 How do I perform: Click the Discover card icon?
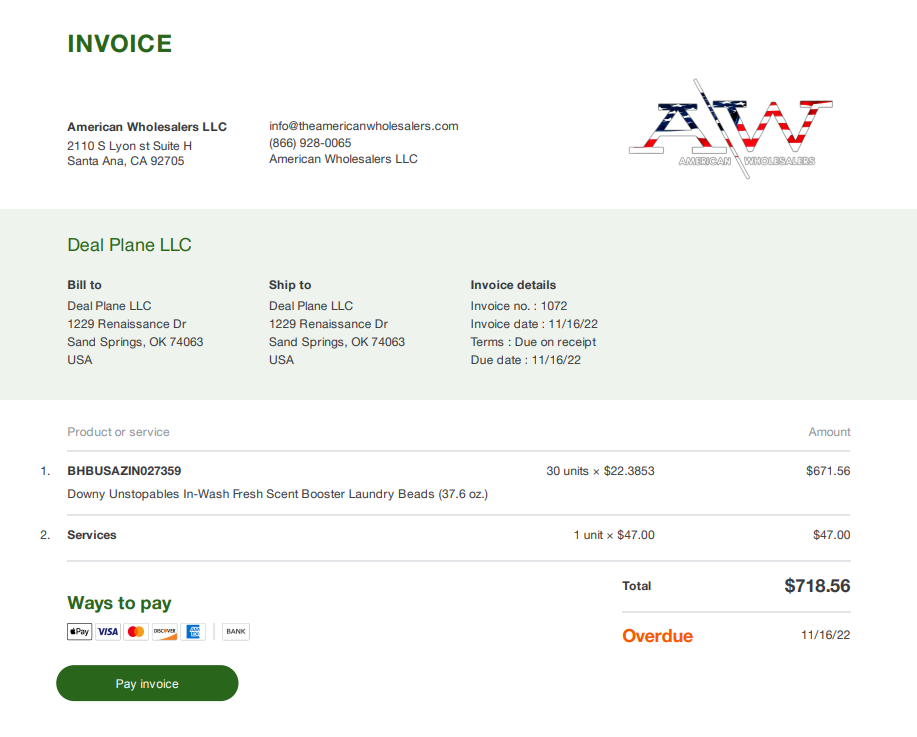165,632
